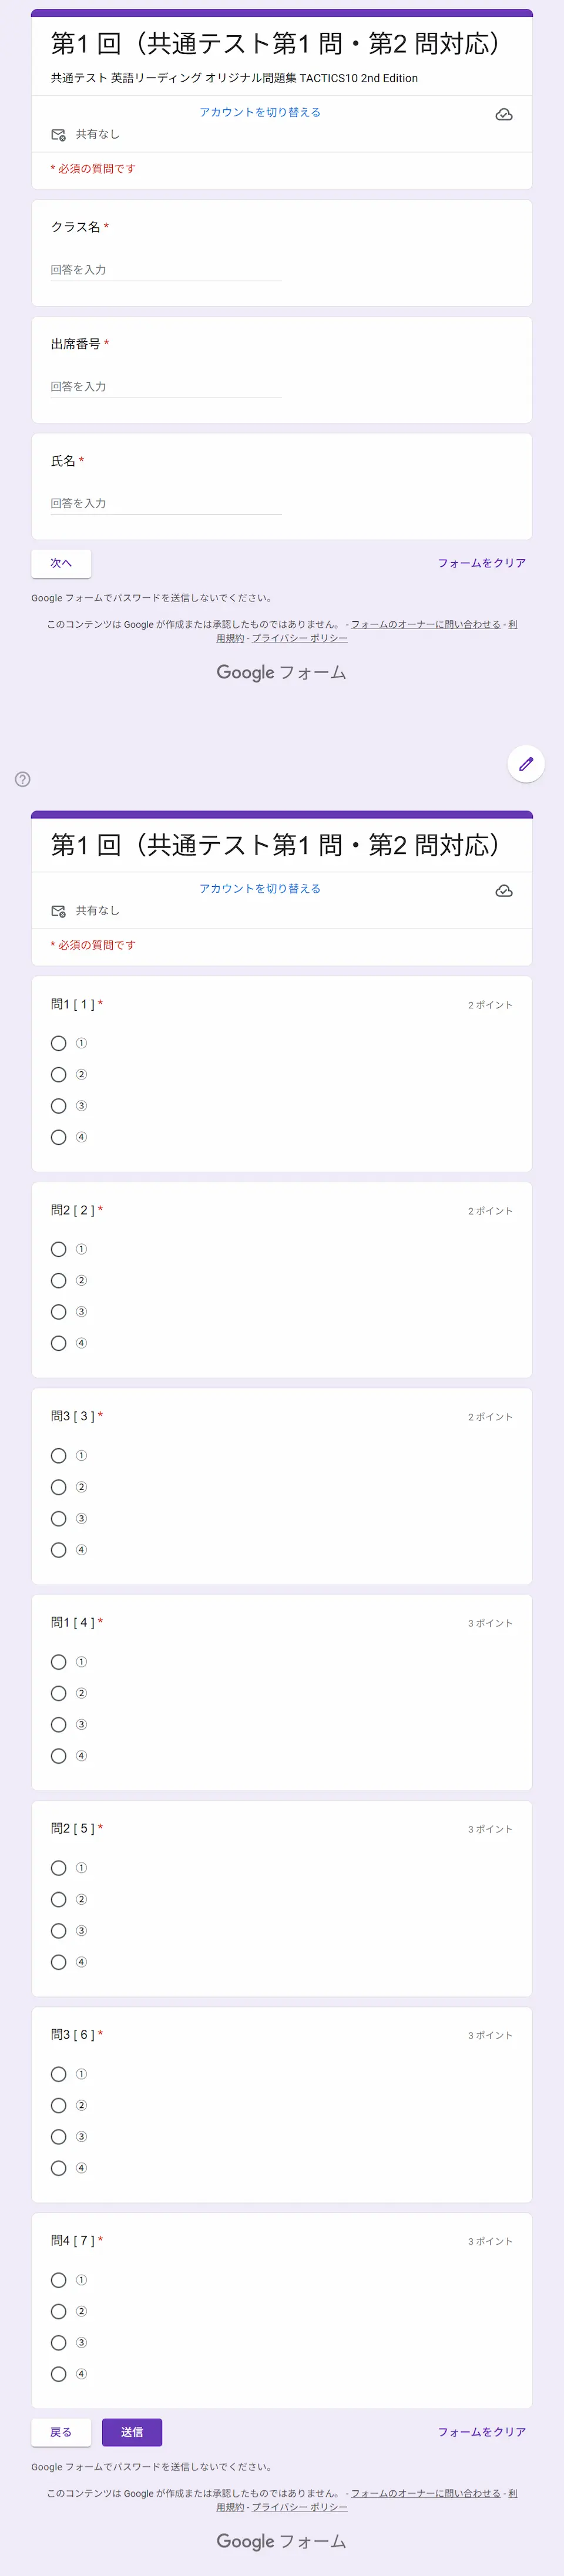The height and width of the screenshot is (2576, 564).
Task: Click the cloud saved icon in first form header
Action: [x=504, y=115]
